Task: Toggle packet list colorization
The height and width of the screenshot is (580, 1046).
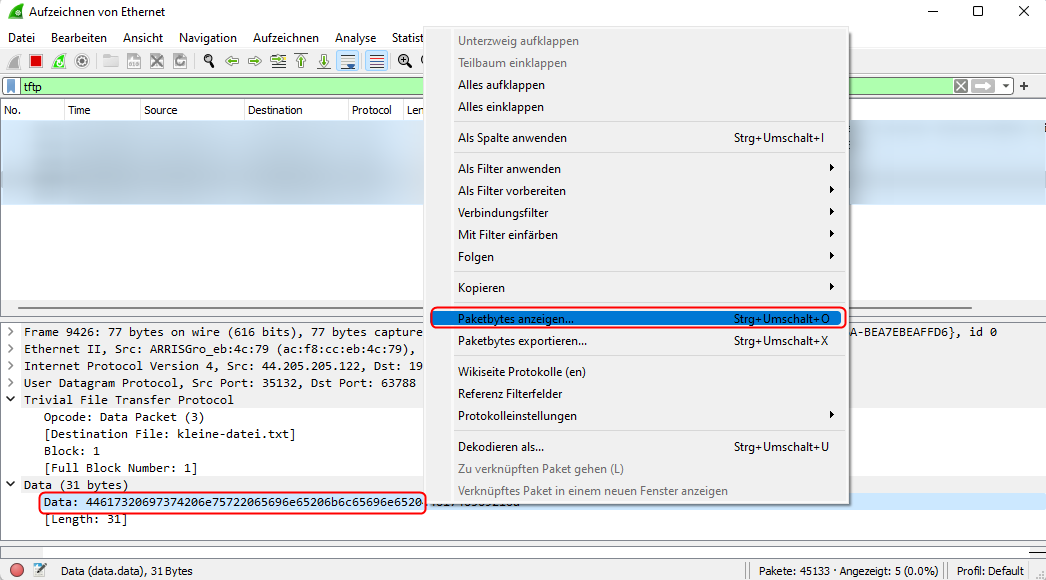Action: (377, 61)
